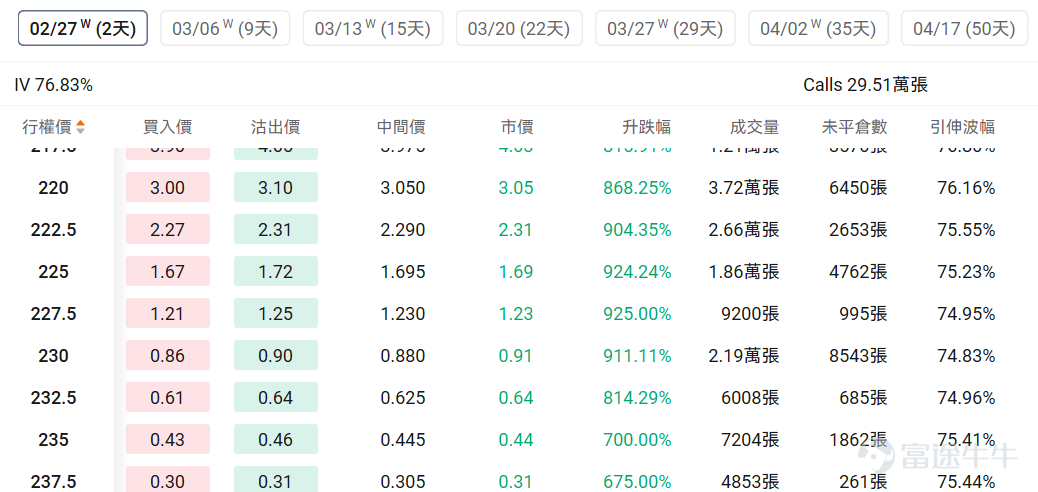1038x492 pixels.
Task: Click ask price 0.46 for strike 235
Action: (275, 440)
